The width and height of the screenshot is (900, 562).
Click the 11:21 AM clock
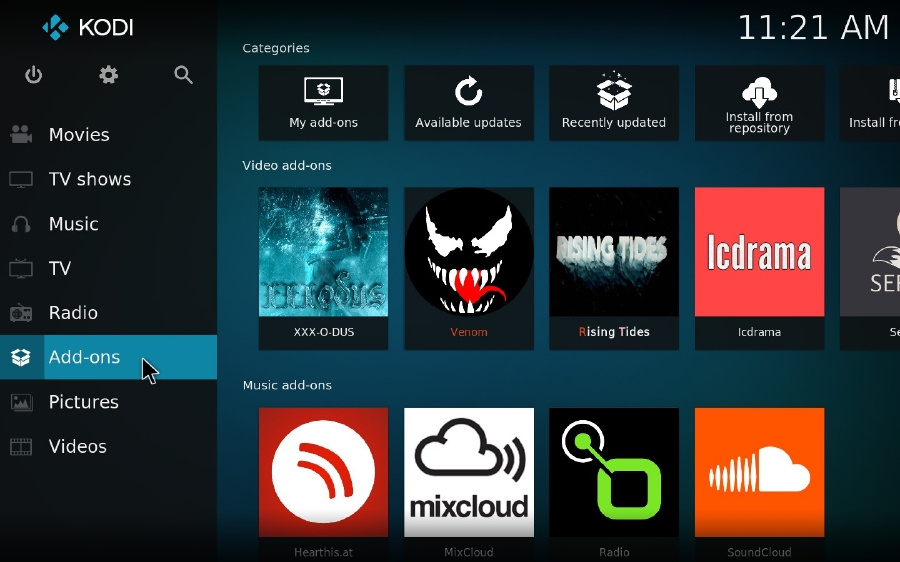(813, 28)
